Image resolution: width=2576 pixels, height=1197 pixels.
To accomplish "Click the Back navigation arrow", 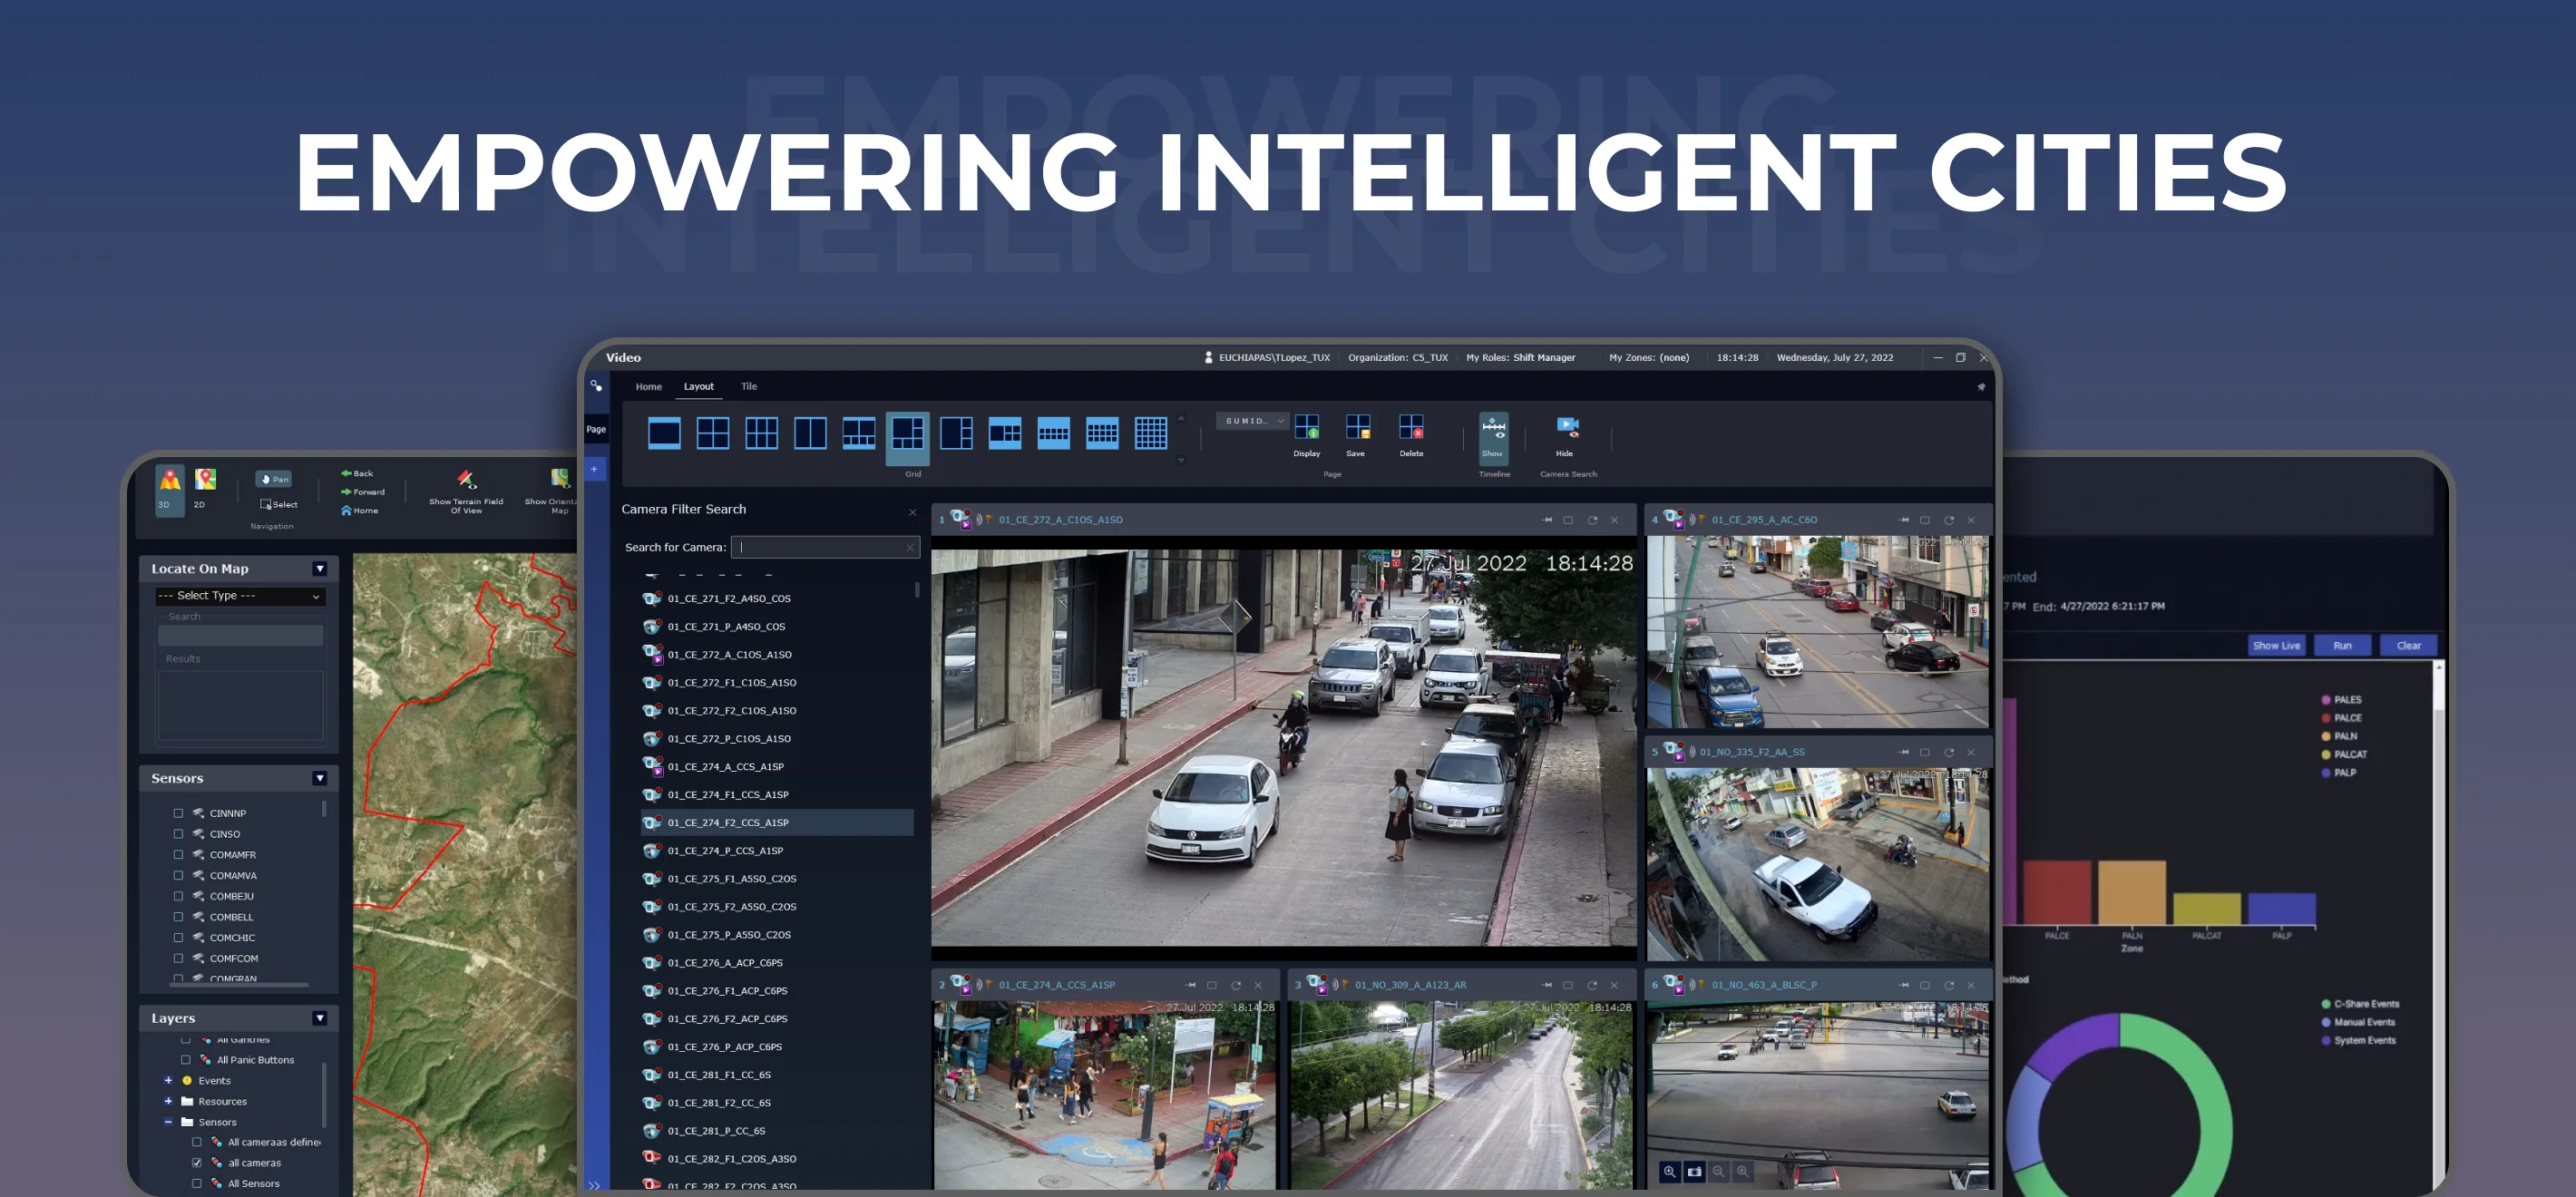I will [x=357, y=473].
